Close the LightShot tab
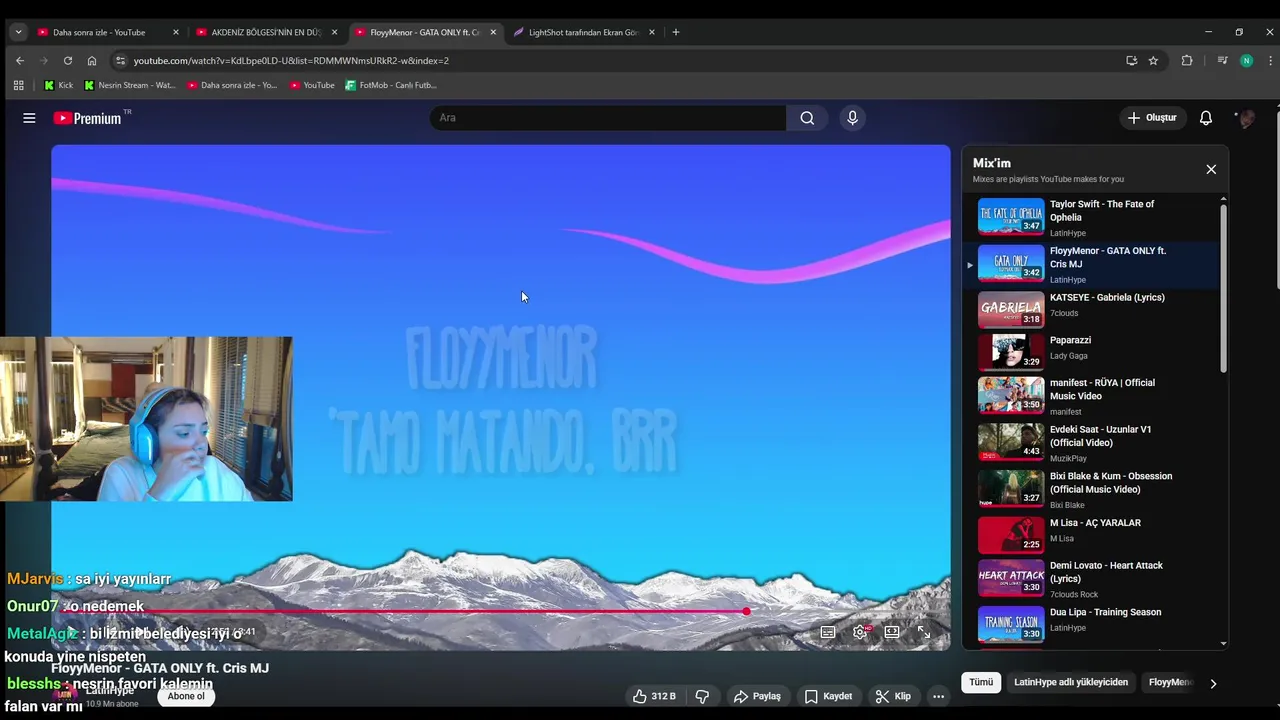1280x720 pixels. [652, 32]
